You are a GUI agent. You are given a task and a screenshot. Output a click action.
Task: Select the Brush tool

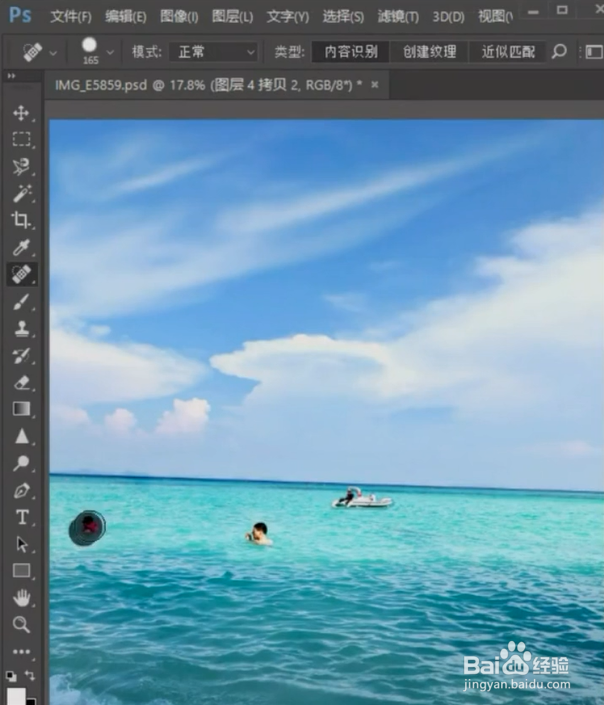click(21, 302)
